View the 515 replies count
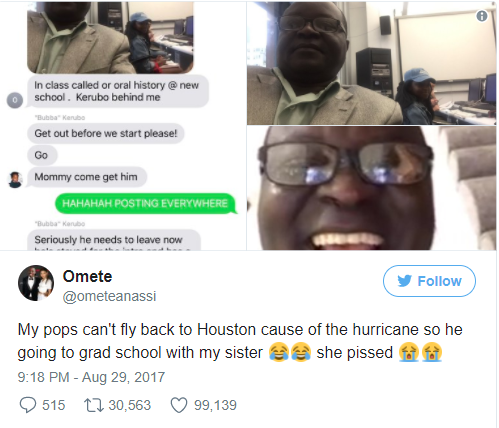The height and width of the screenshot is (428, 499). (x=54, y=405)
